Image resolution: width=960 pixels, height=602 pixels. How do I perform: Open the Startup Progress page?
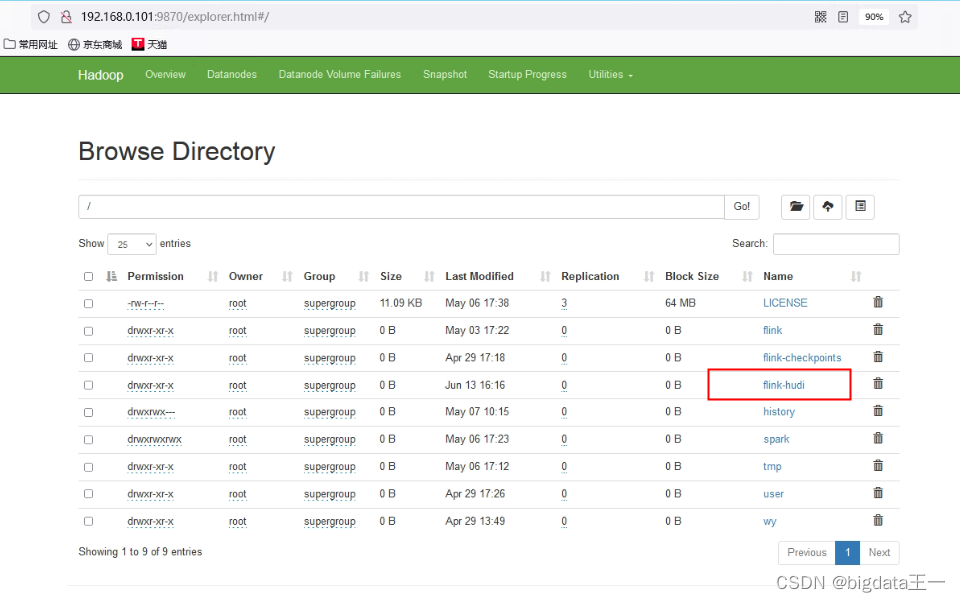click(x=527, y=75)
